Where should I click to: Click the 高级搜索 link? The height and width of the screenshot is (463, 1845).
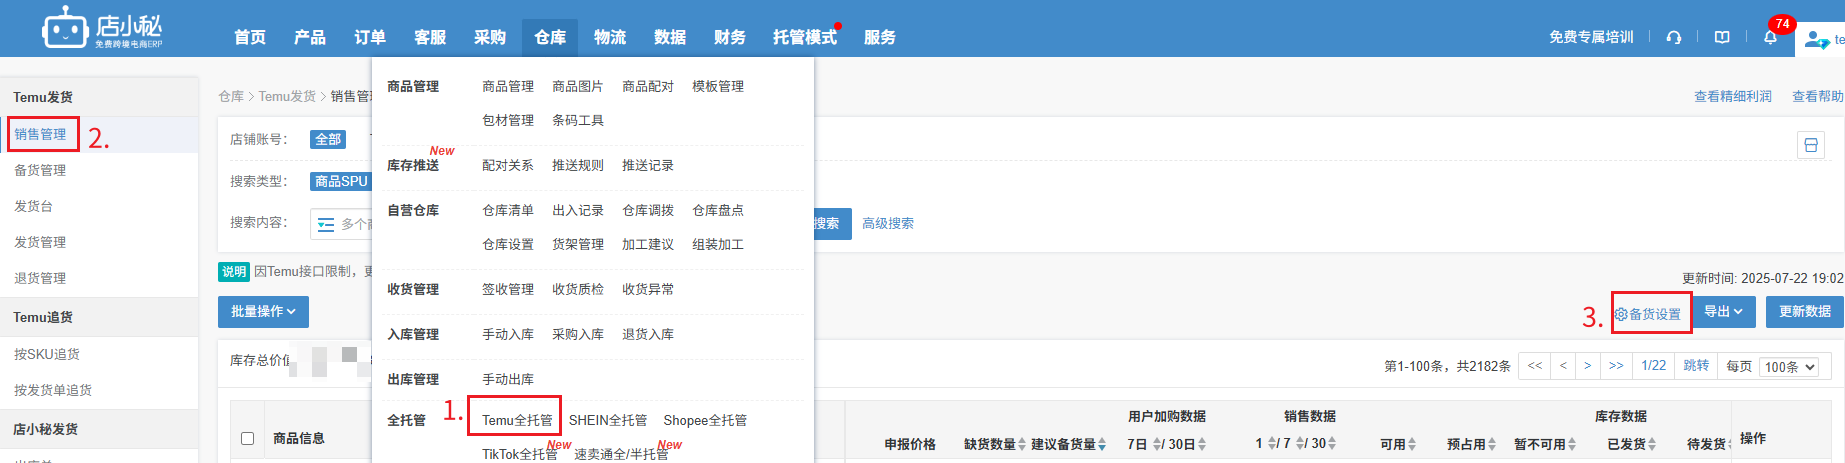tap(888, 223)
